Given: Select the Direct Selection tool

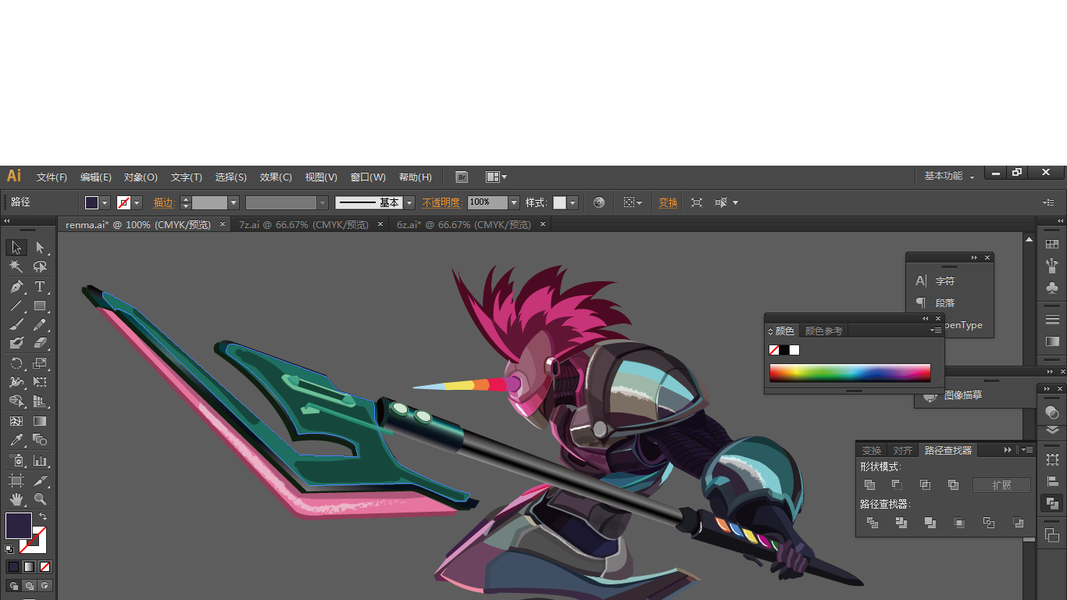Looking at the screenshot, I should 40,248.
